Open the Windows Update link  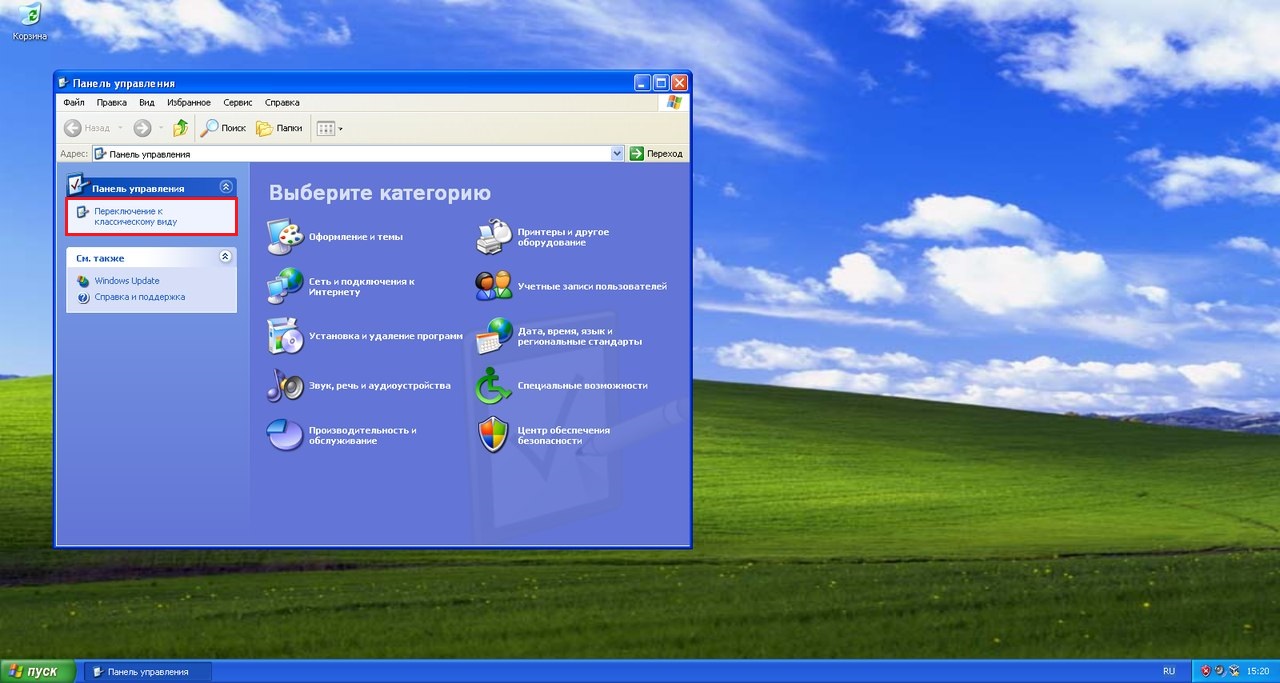(127, 281)
